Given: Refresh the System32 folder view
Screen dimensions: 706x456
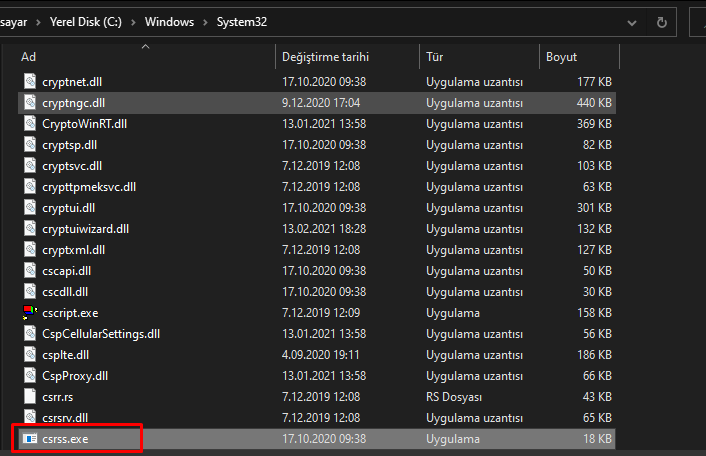Looking at the screenshot, I should tap(661, 22).
